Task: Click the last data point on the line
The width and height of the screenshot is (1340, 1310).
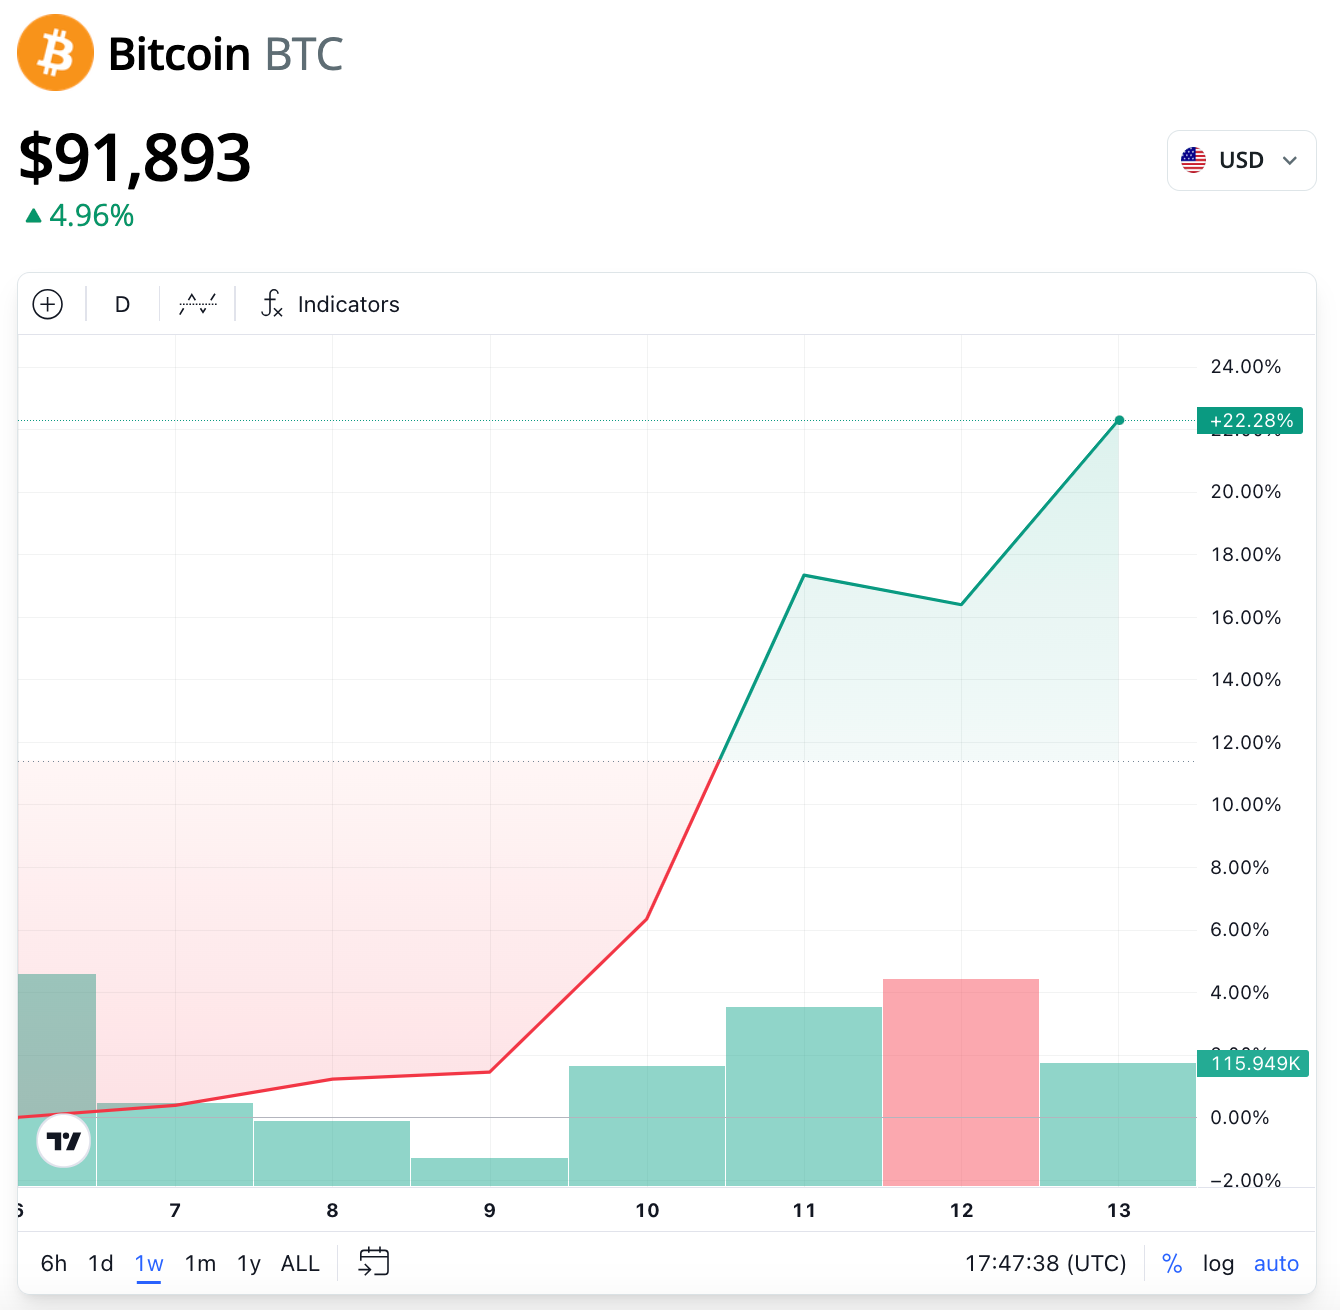Action: 1119,420
